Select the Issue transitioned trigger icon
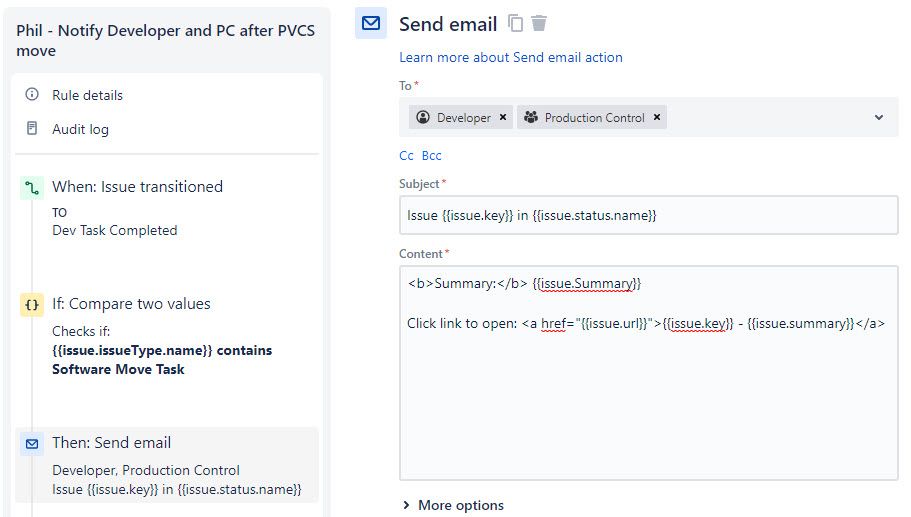 (x=32, y=187)
